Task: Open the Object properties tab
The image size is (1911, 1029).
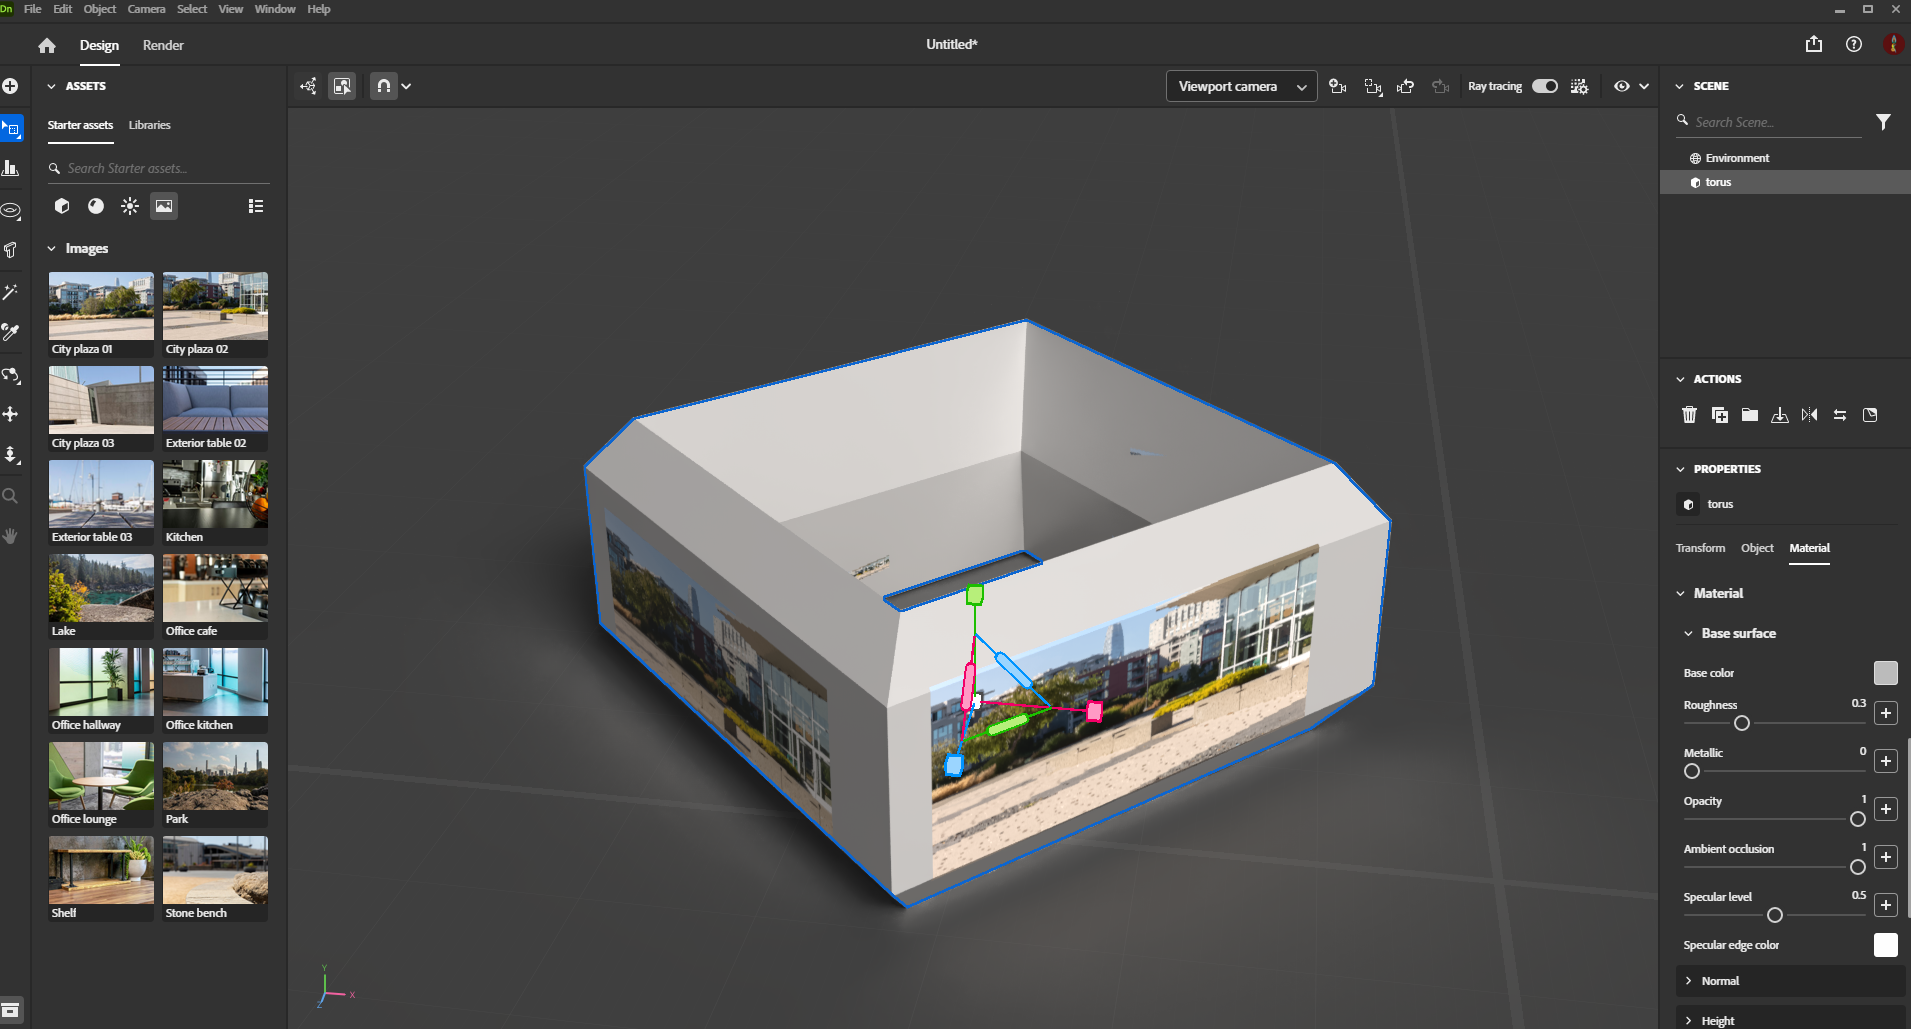Action: pos(1757,548)
